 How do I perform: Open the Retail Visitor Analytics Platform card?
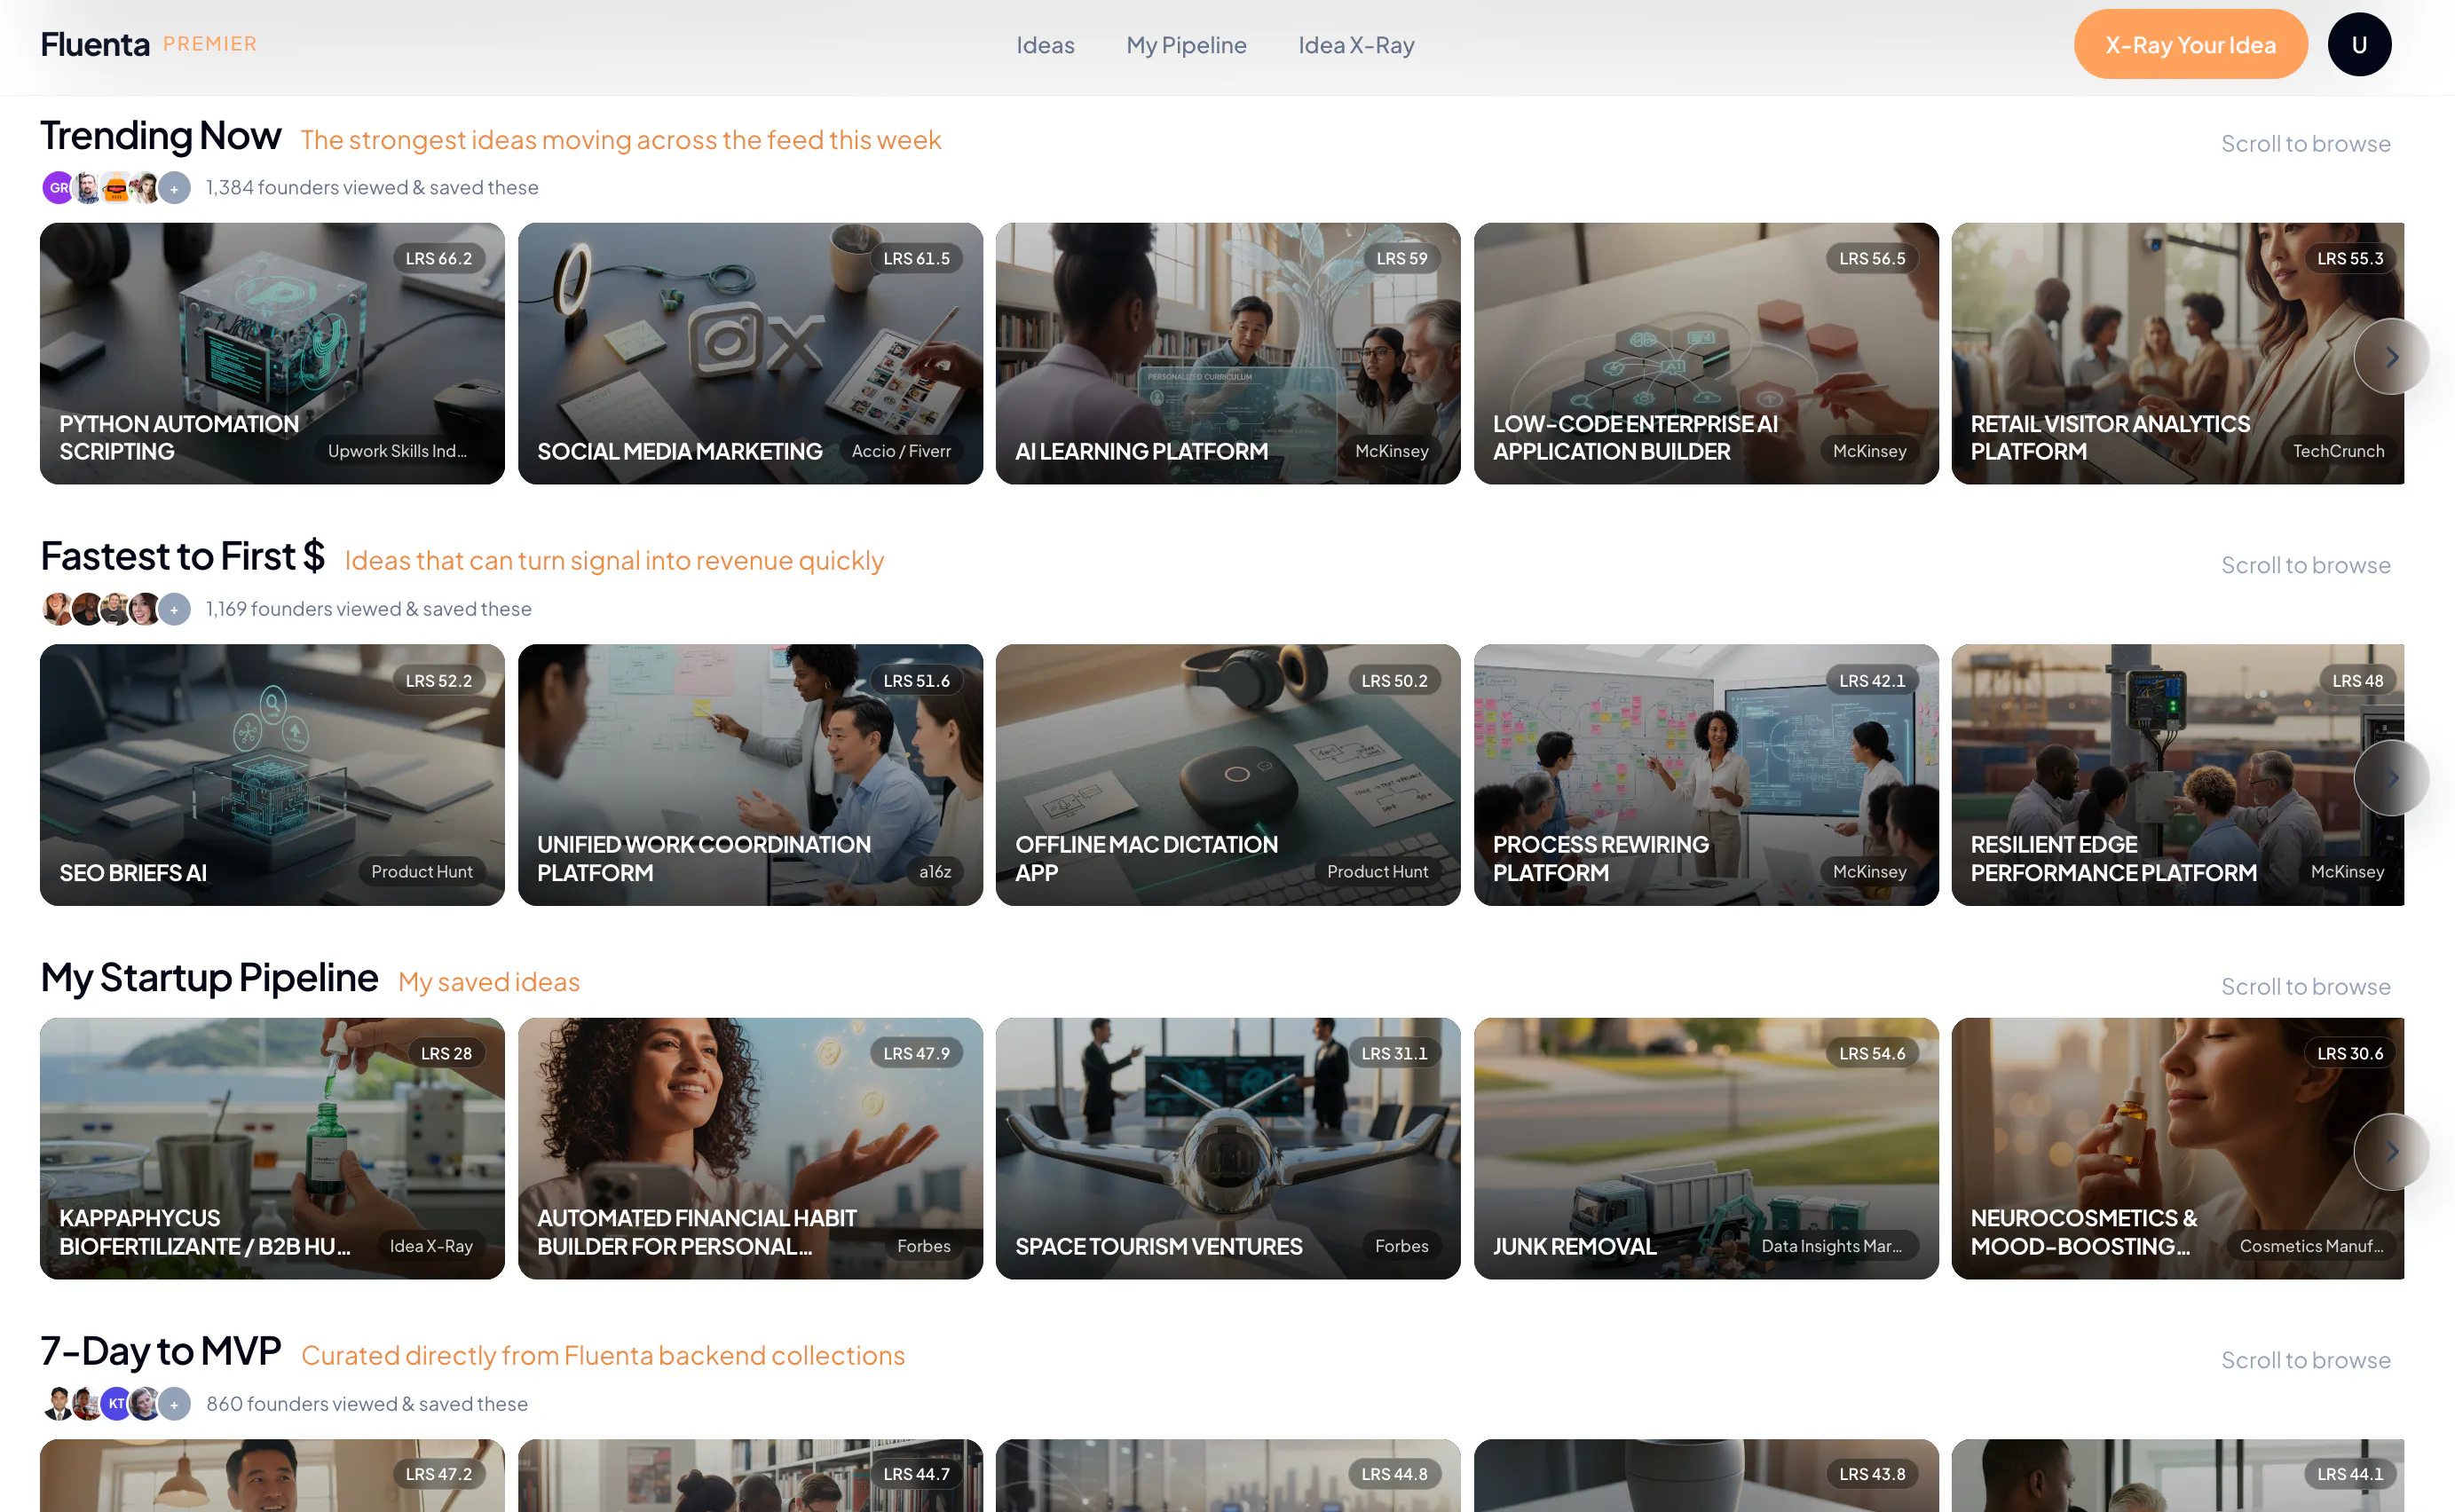tap(2177, 354)
